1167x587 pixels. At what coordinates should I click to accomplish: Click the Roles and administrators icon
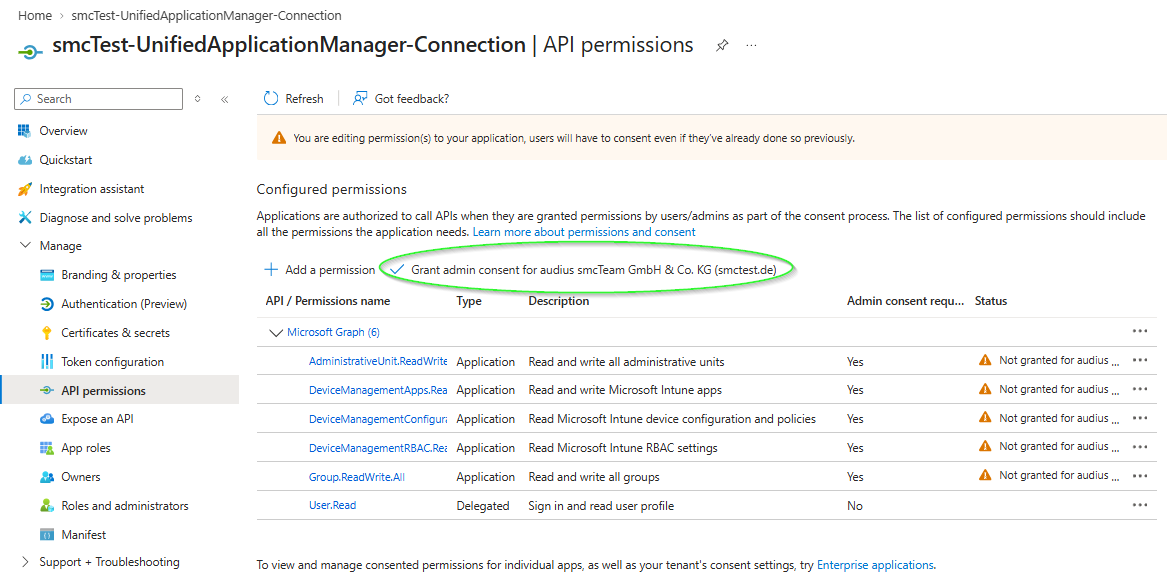(47, 506)
